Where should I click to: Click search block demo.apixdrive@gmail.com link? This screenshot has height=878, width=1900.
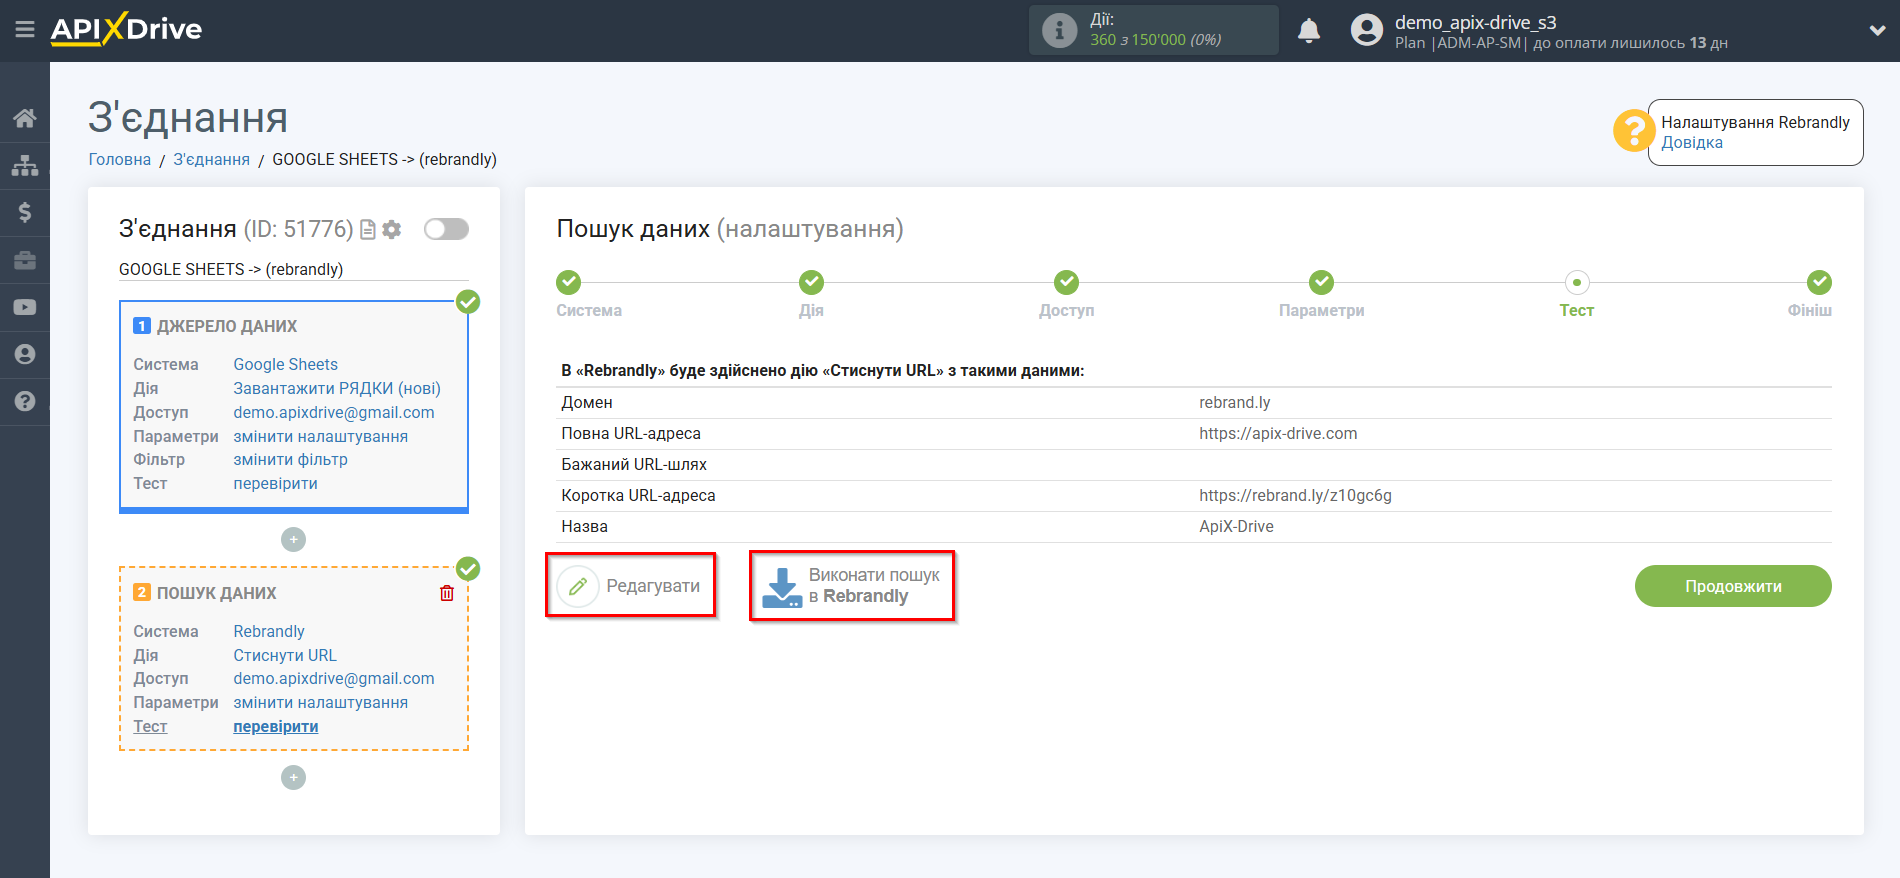pyautogui.click(x=334, y=678)
